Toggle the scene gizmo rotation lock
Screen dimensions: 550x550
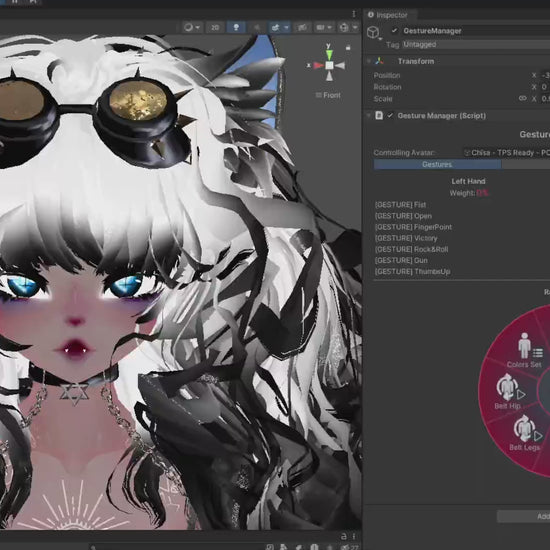click(348, 47)
